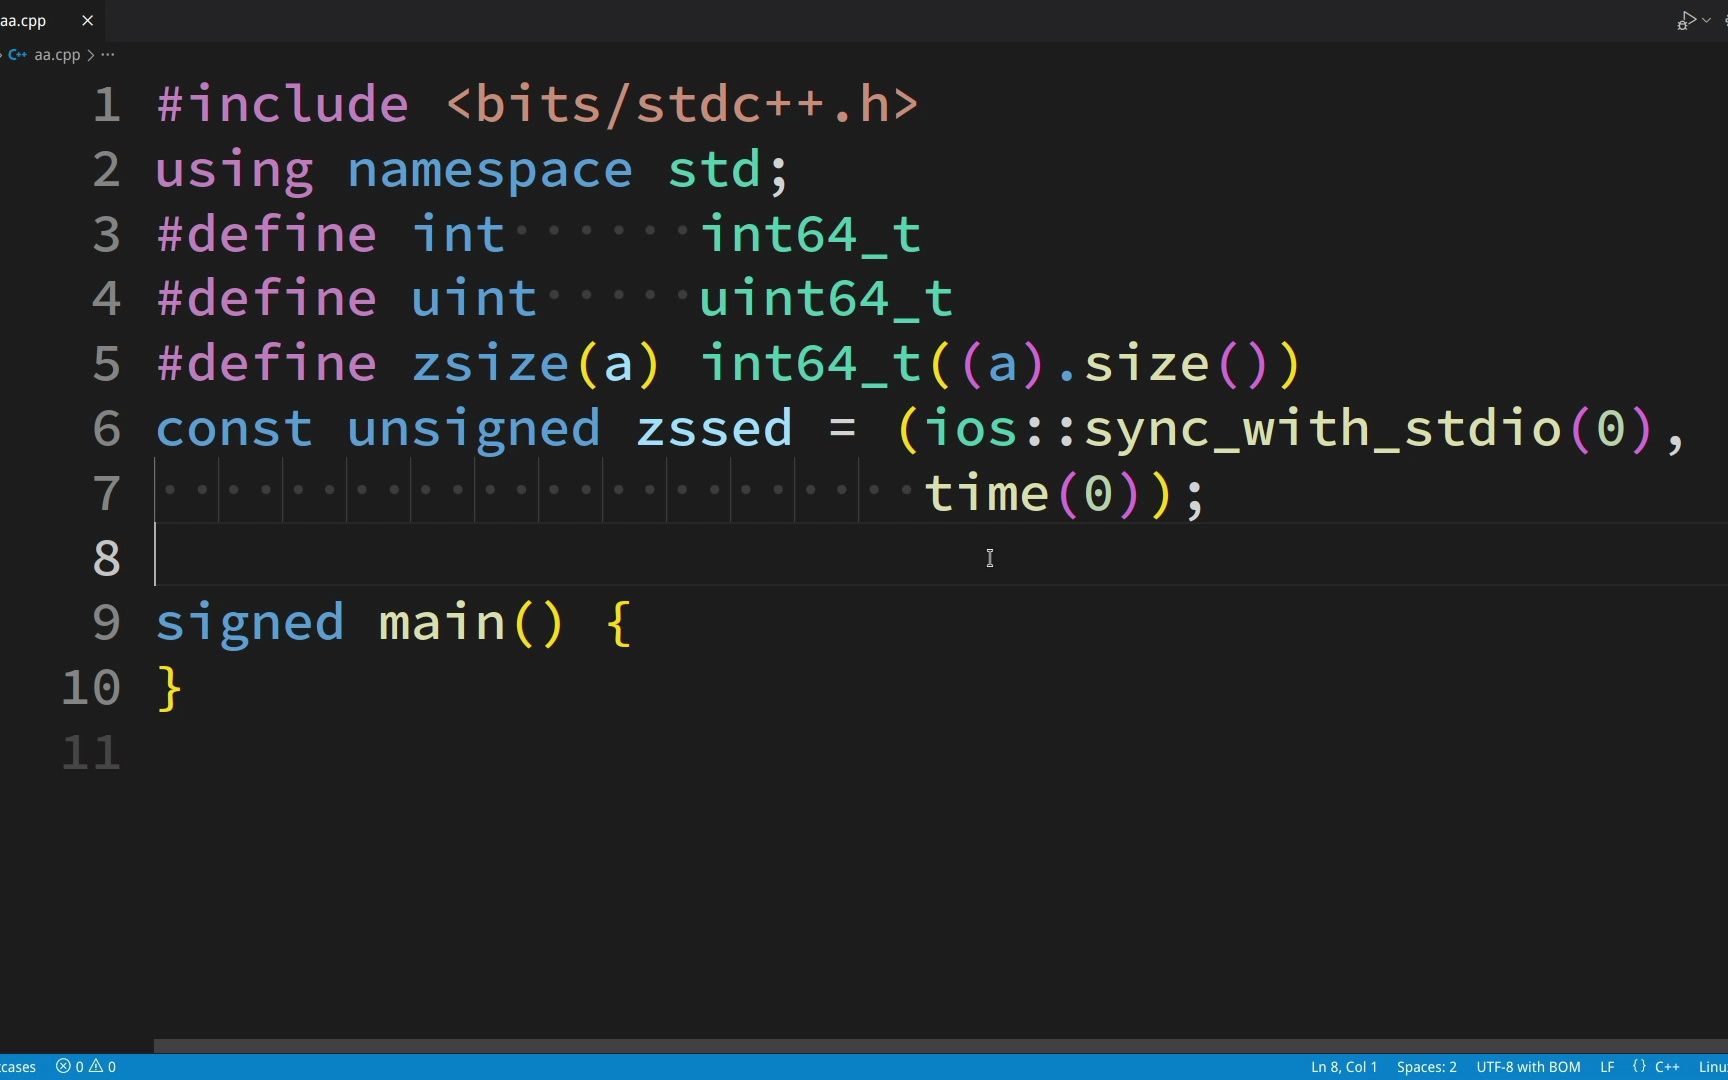Open the breadcrumb ellipsis symbol picker

click(x=108, y=55)
